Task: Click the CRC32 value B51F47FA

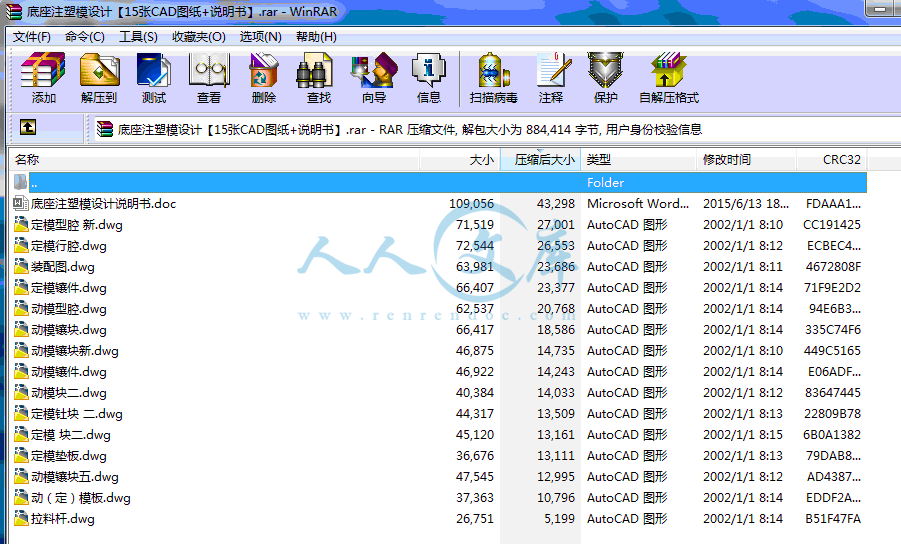Action: point(833,519)
